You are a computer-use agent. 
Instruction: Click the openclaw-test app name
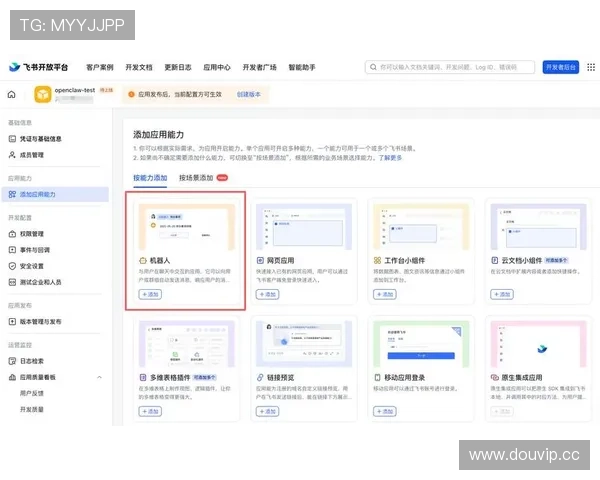pos(75,90)
